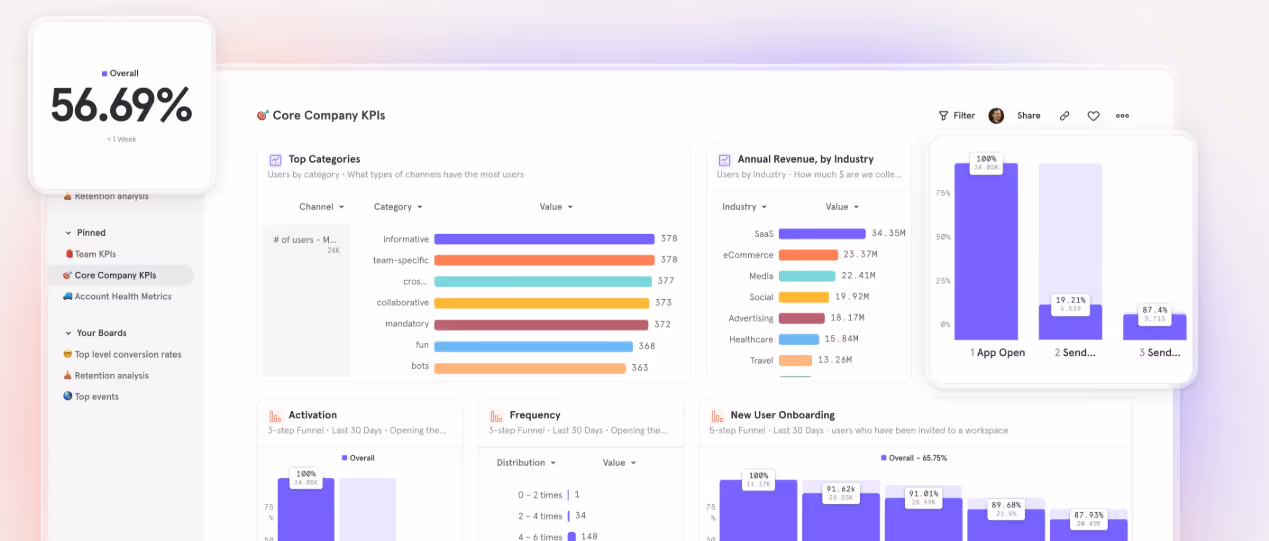The height and width of the screenshot is (541, 1269).
Task: Open the Channel column dropdown
Action: click(x=322, y=207)
